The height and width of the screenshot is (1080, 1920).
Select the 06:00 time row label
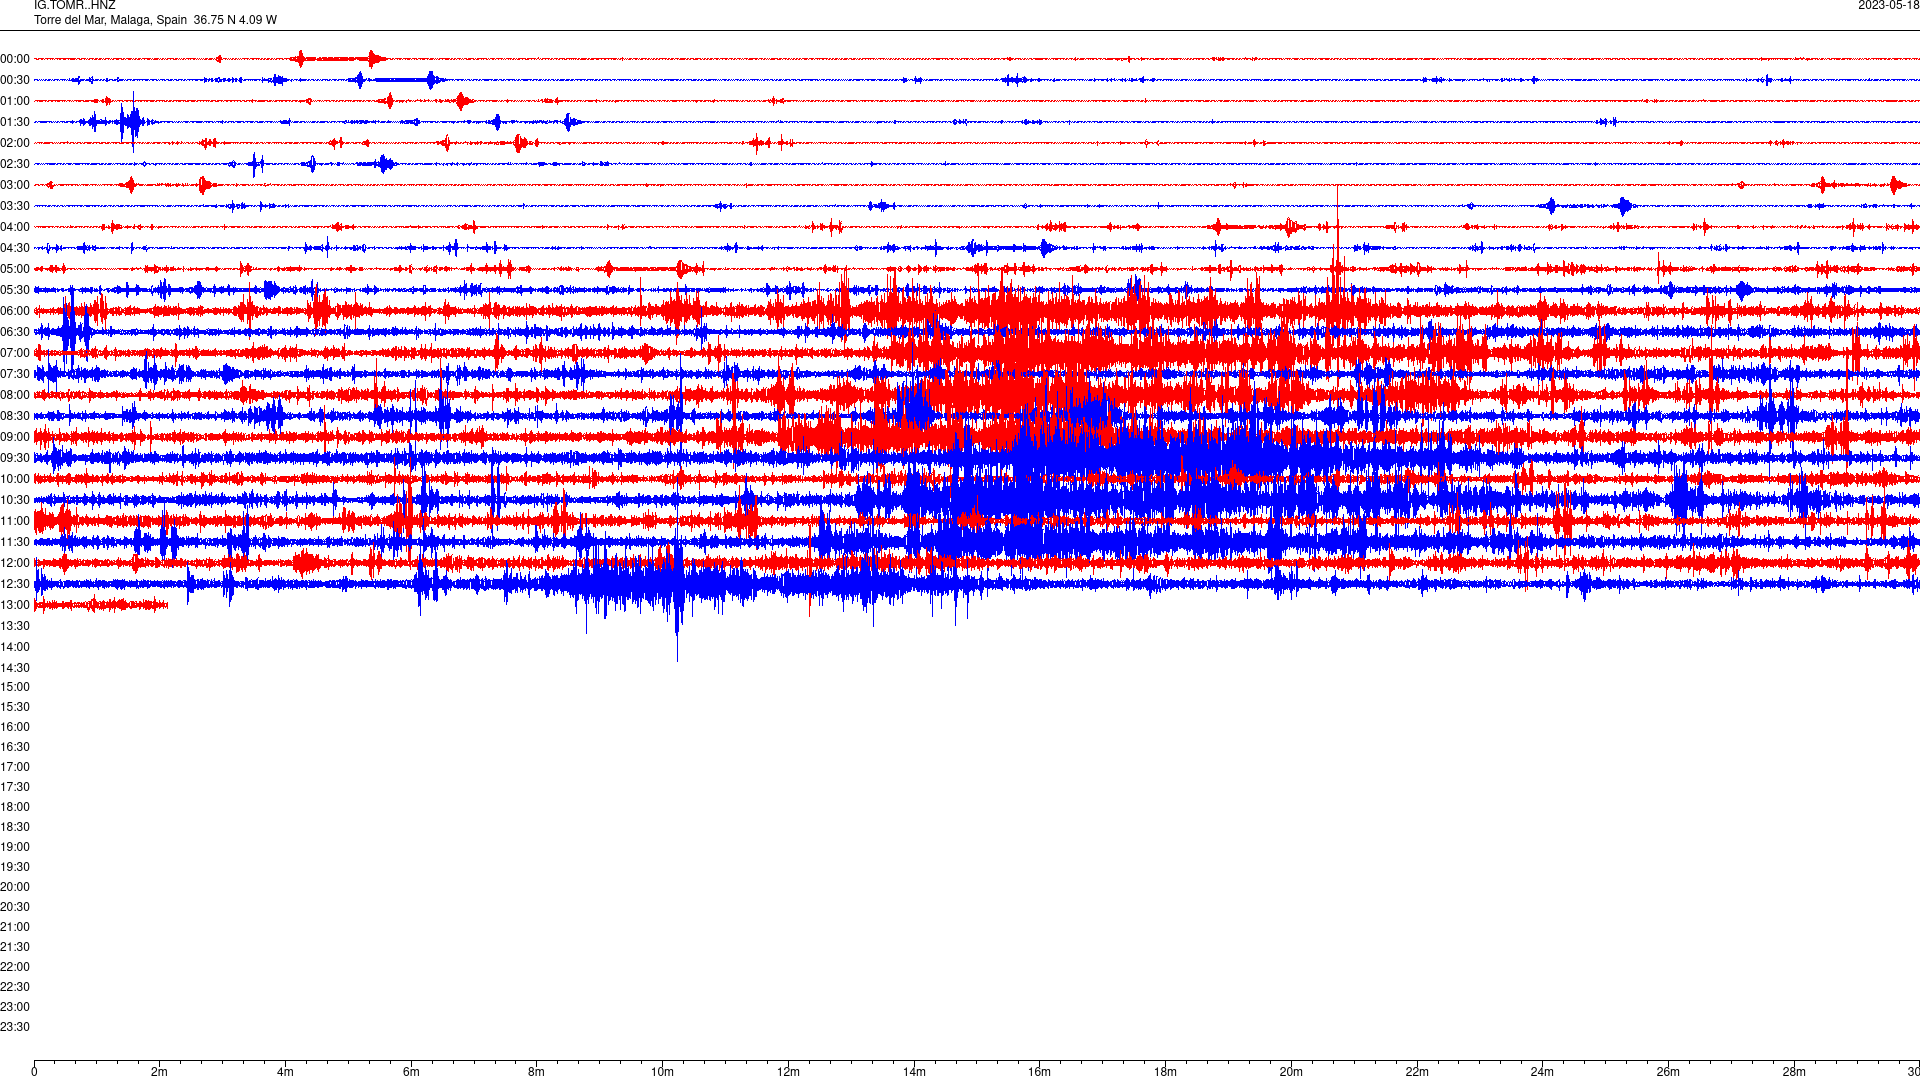pyautogui.click(x=15, y=311)
